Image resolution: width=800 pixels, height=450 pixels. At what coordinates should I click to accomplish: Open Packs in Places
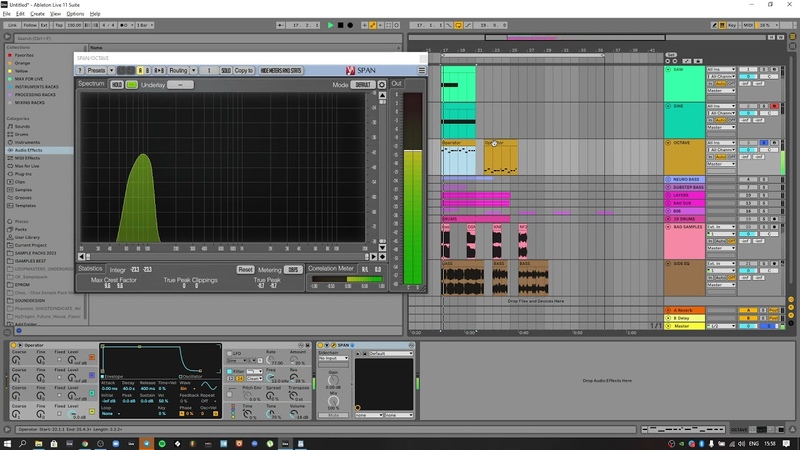pos(21,230)
